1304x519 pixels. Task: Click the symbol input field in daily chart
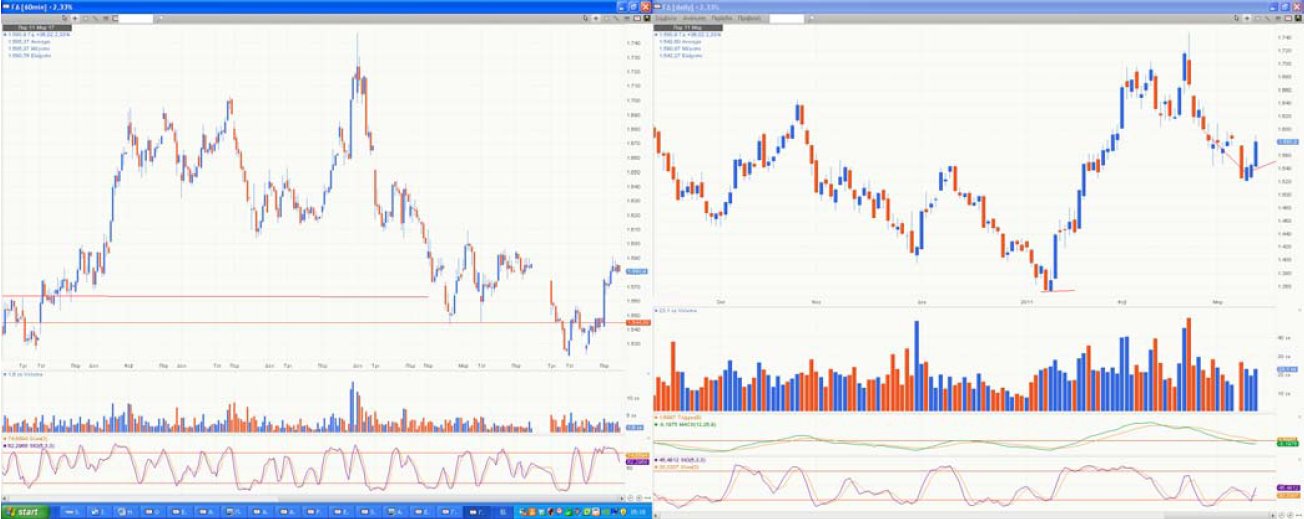786,18
